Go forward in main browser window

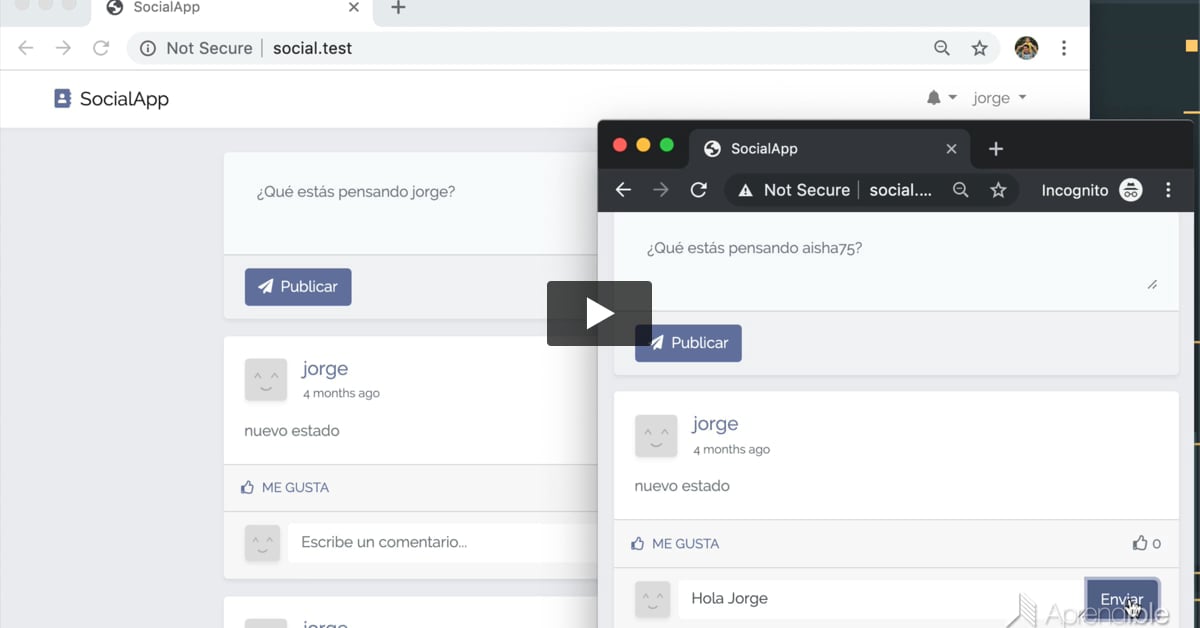[63, 48]
